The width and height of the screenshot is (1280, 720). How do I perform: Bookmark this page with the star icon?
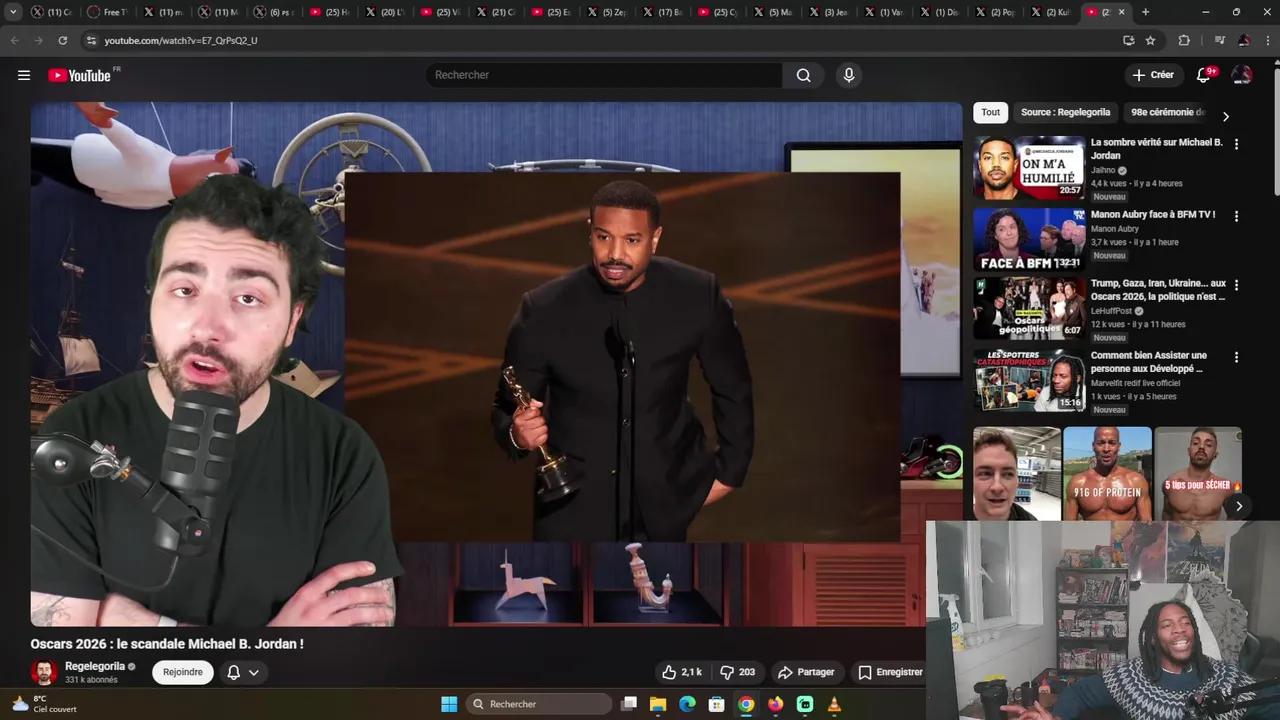tap(1150, 40)
